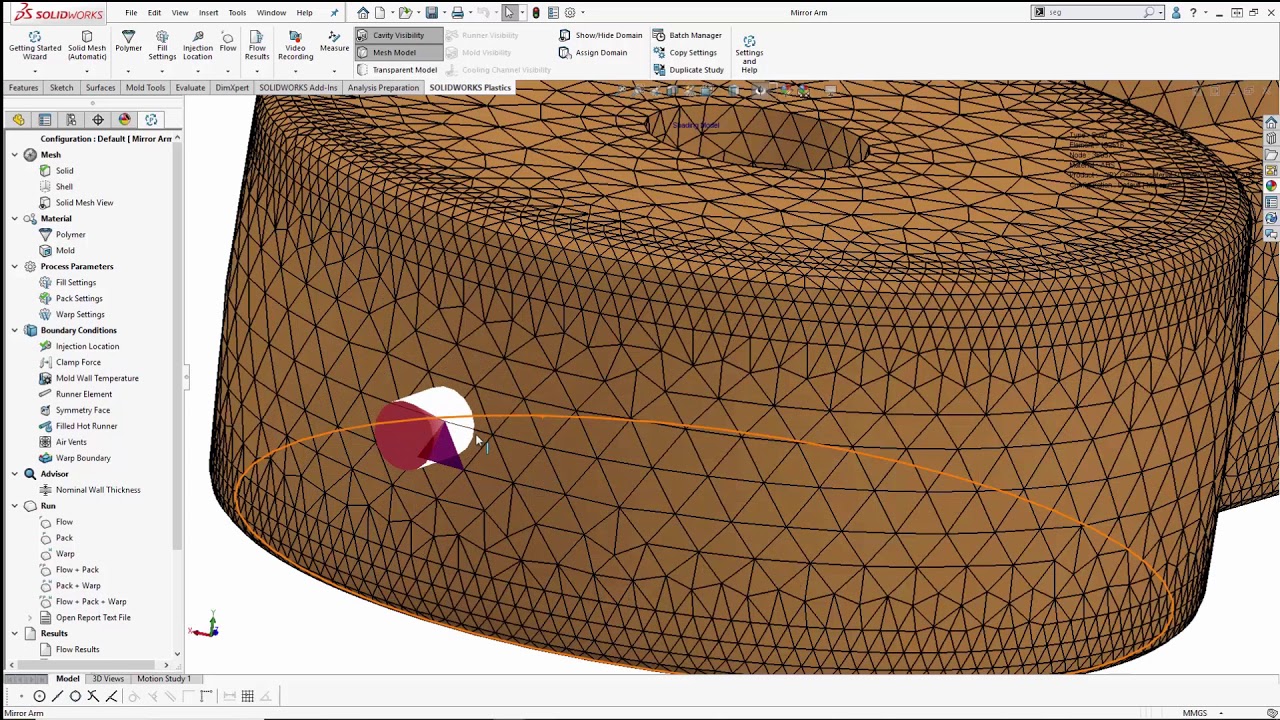
Task: Switch to the Mold Tools tab
Action: click(145, 88)
